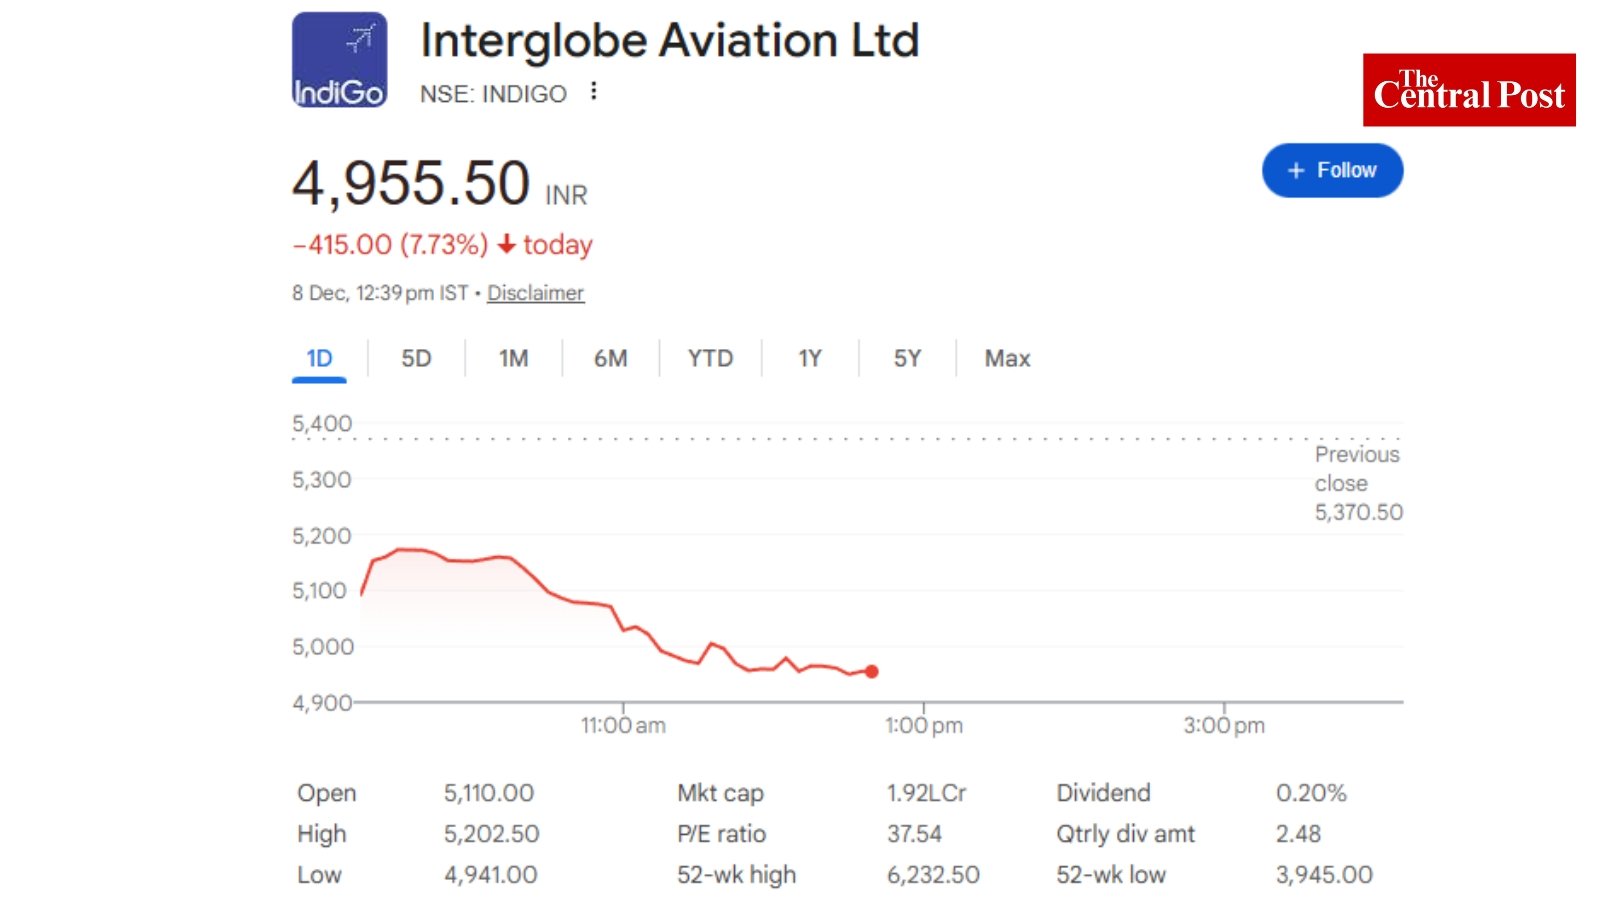Select the YTD time range
Screen dimensions: 1600x900
pos(710,358)
